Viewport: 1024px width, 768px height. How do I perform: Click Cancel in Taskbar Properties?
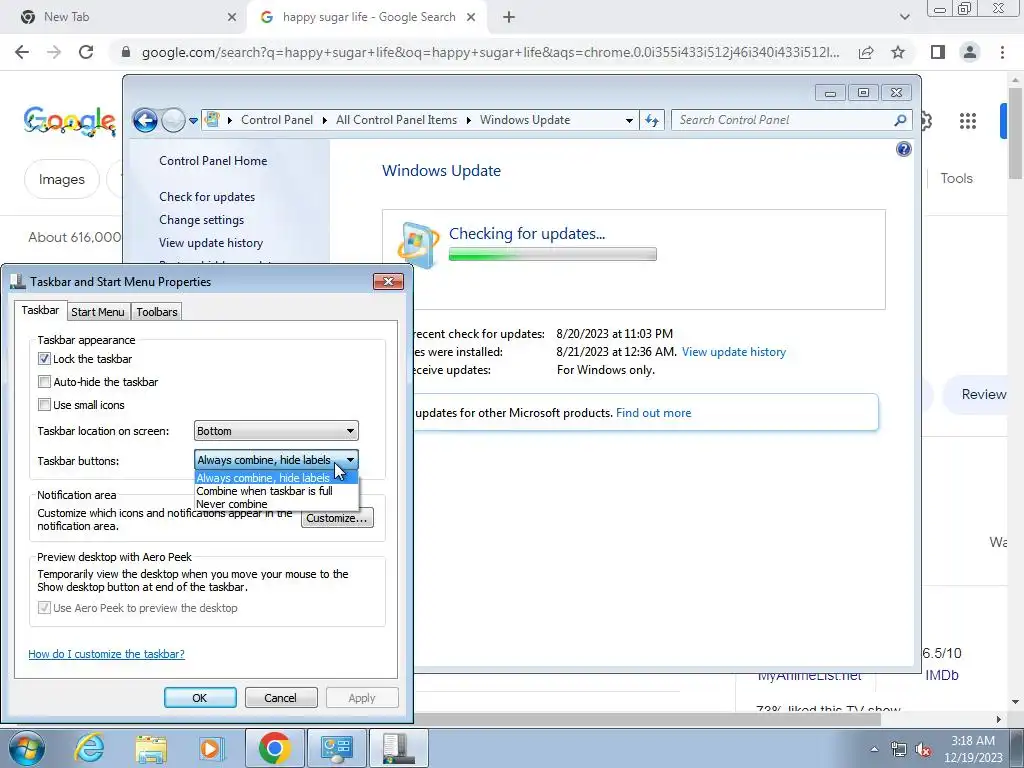pos(281,697)
